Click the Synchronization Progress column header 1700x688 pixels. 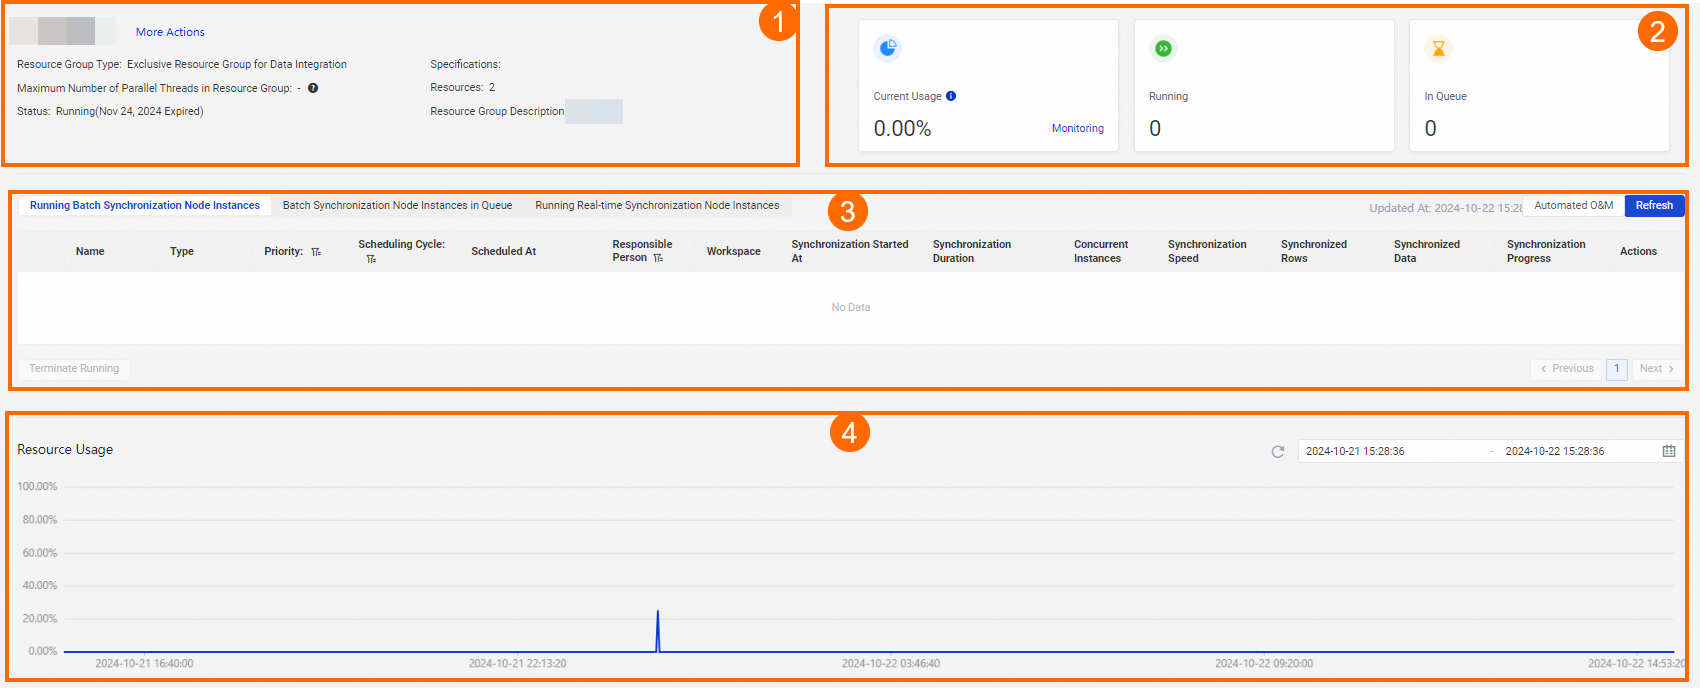point(1546,251)
